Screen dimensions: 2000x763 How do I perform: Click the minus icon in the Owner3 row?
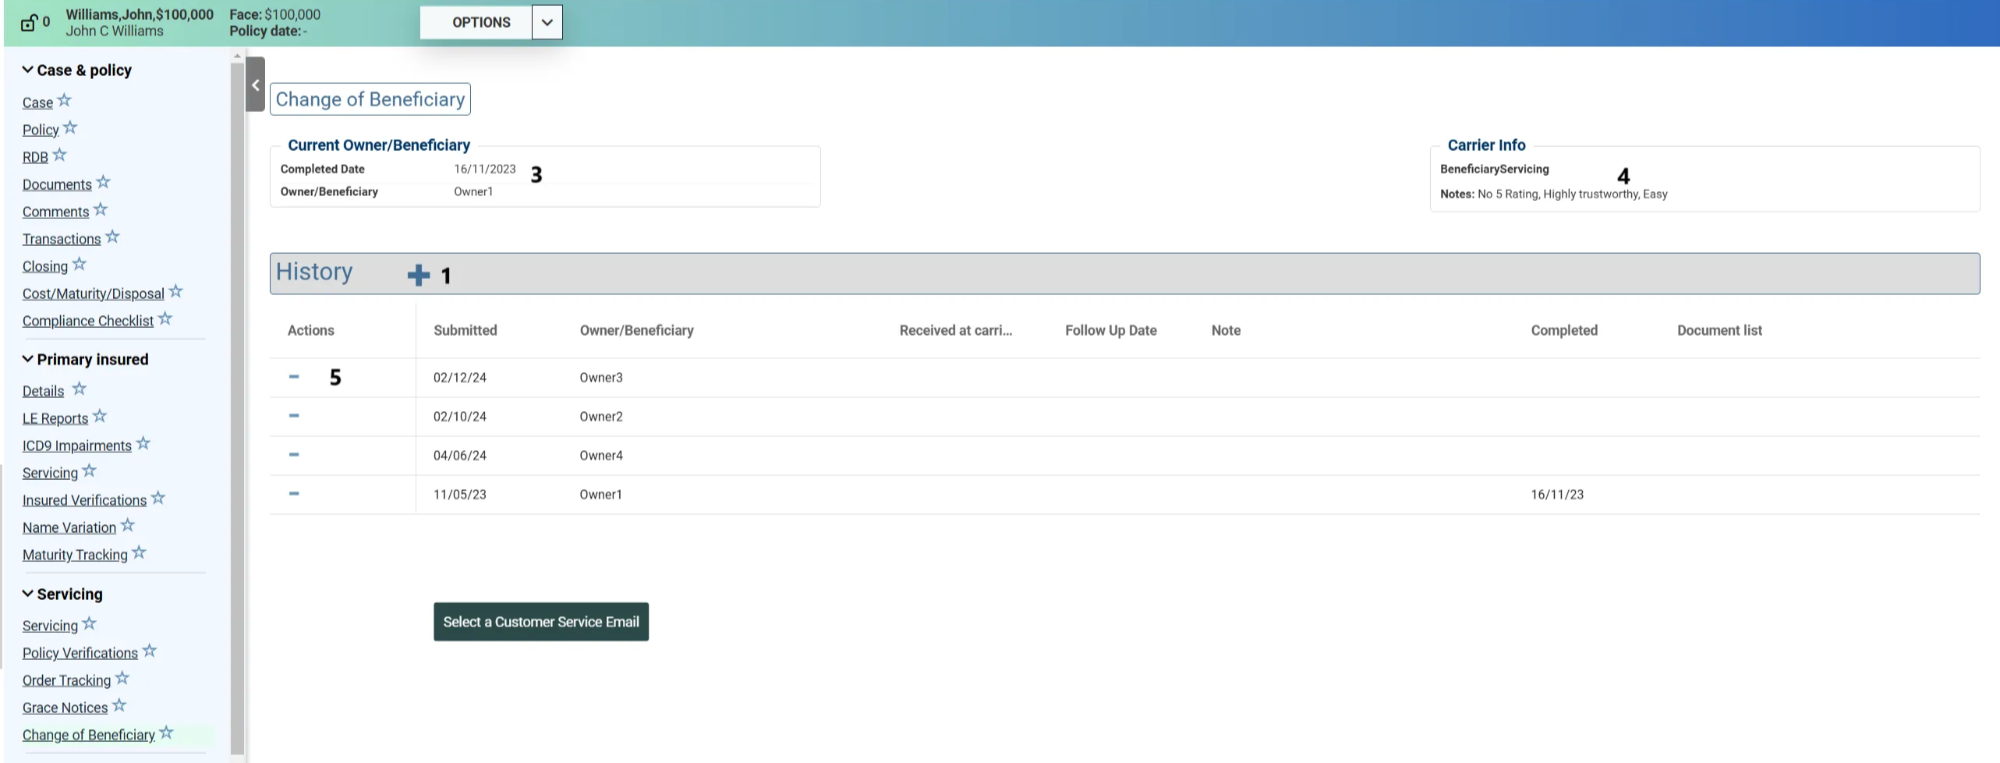(x=294, y=377)
